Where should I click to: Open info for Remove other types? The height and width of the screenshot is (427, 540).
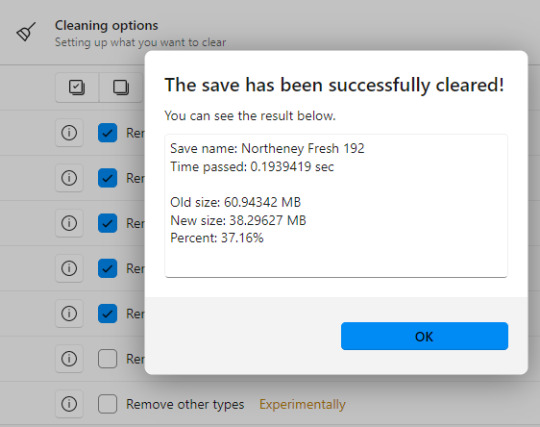click(69, 404)
